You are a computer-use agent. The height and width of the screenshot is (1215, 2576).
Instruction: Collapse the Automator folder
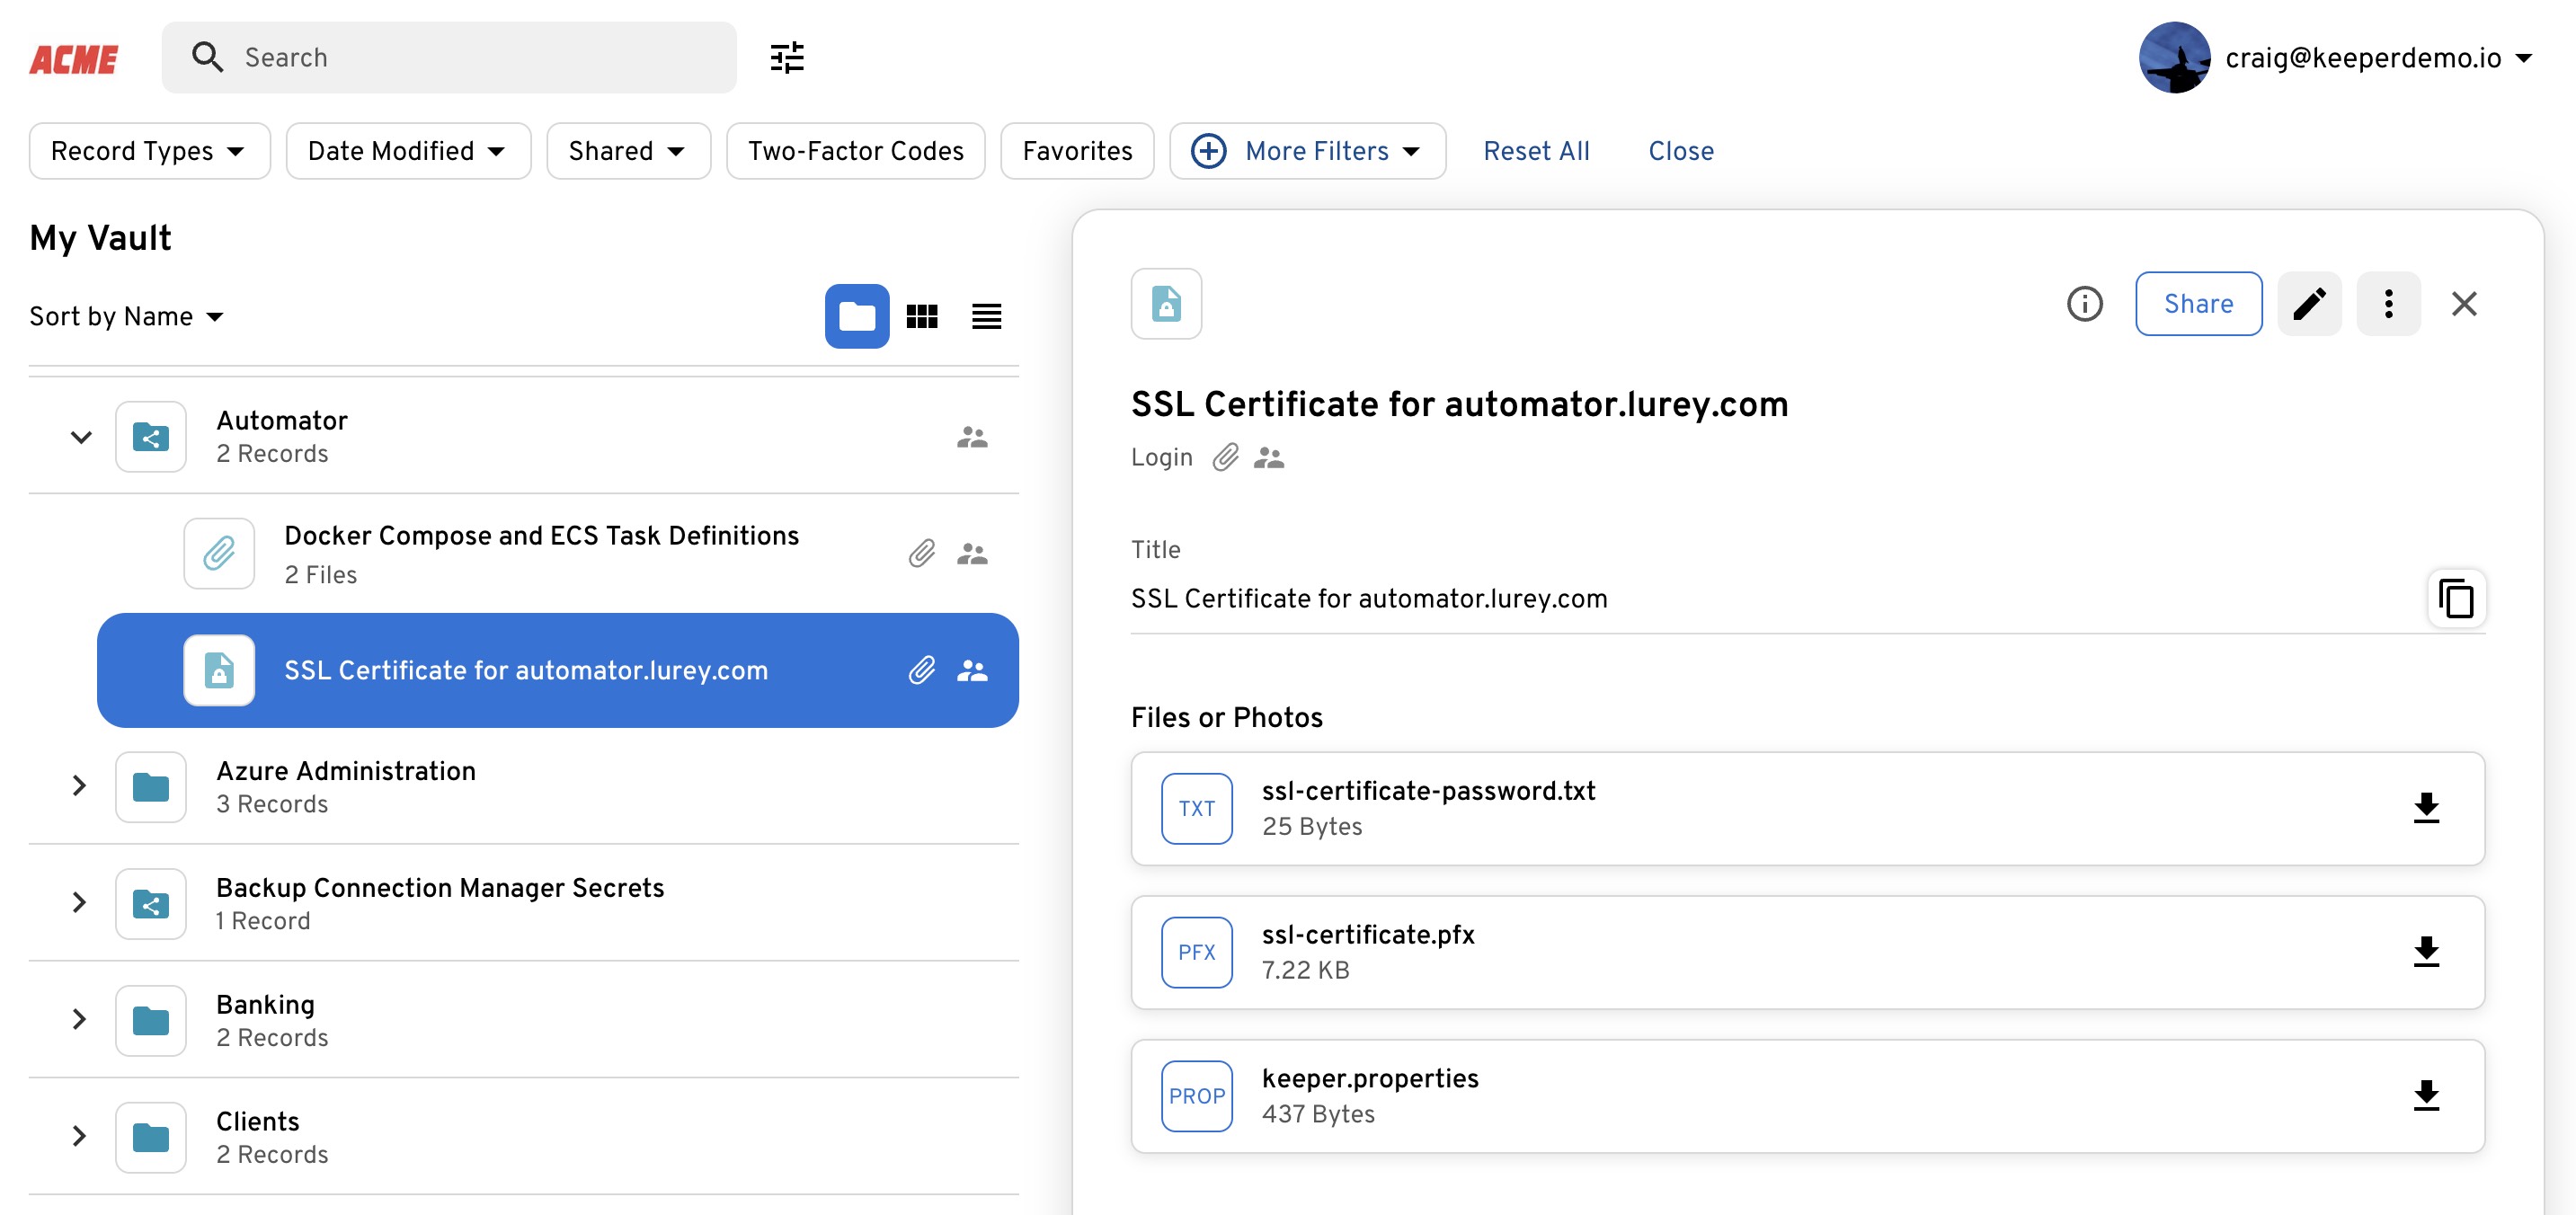coord(81,437)
